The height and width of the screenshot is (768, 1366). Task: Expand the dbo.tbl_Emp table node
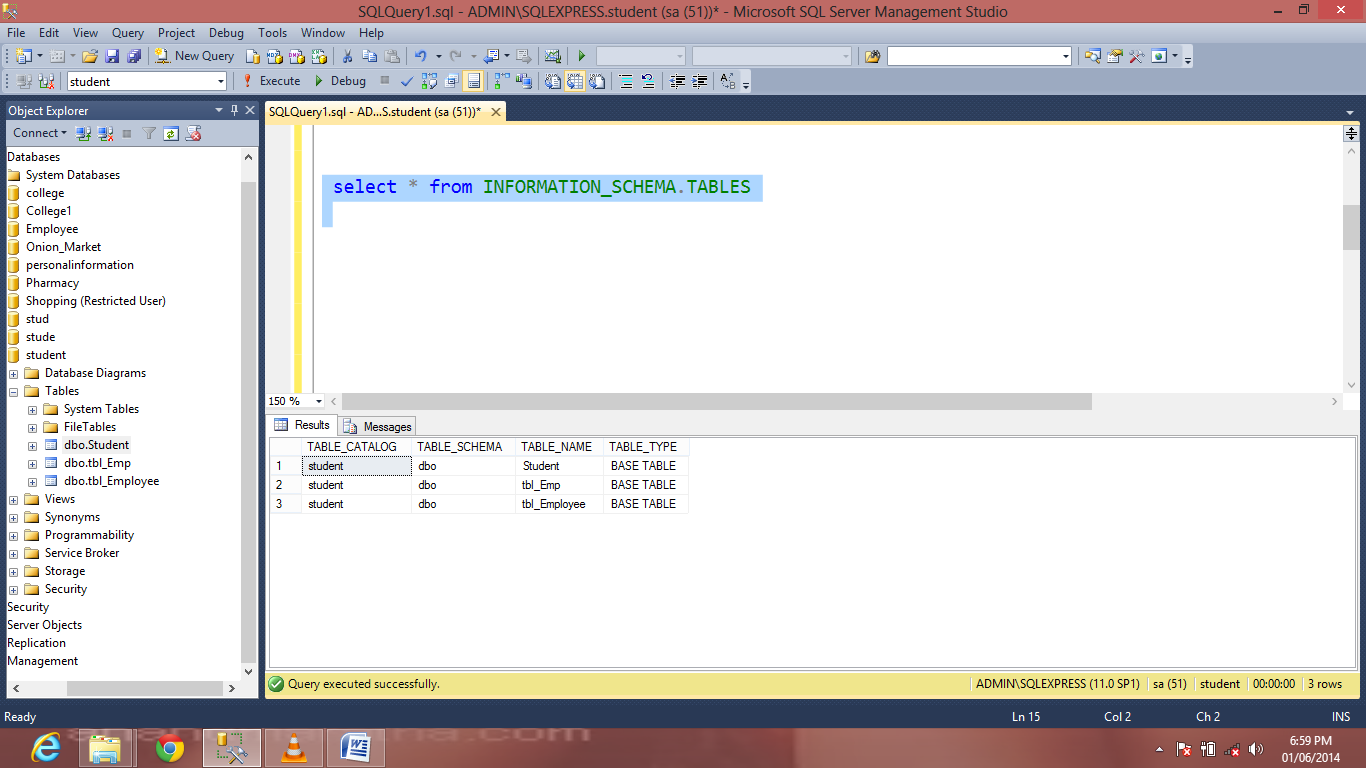33,463
